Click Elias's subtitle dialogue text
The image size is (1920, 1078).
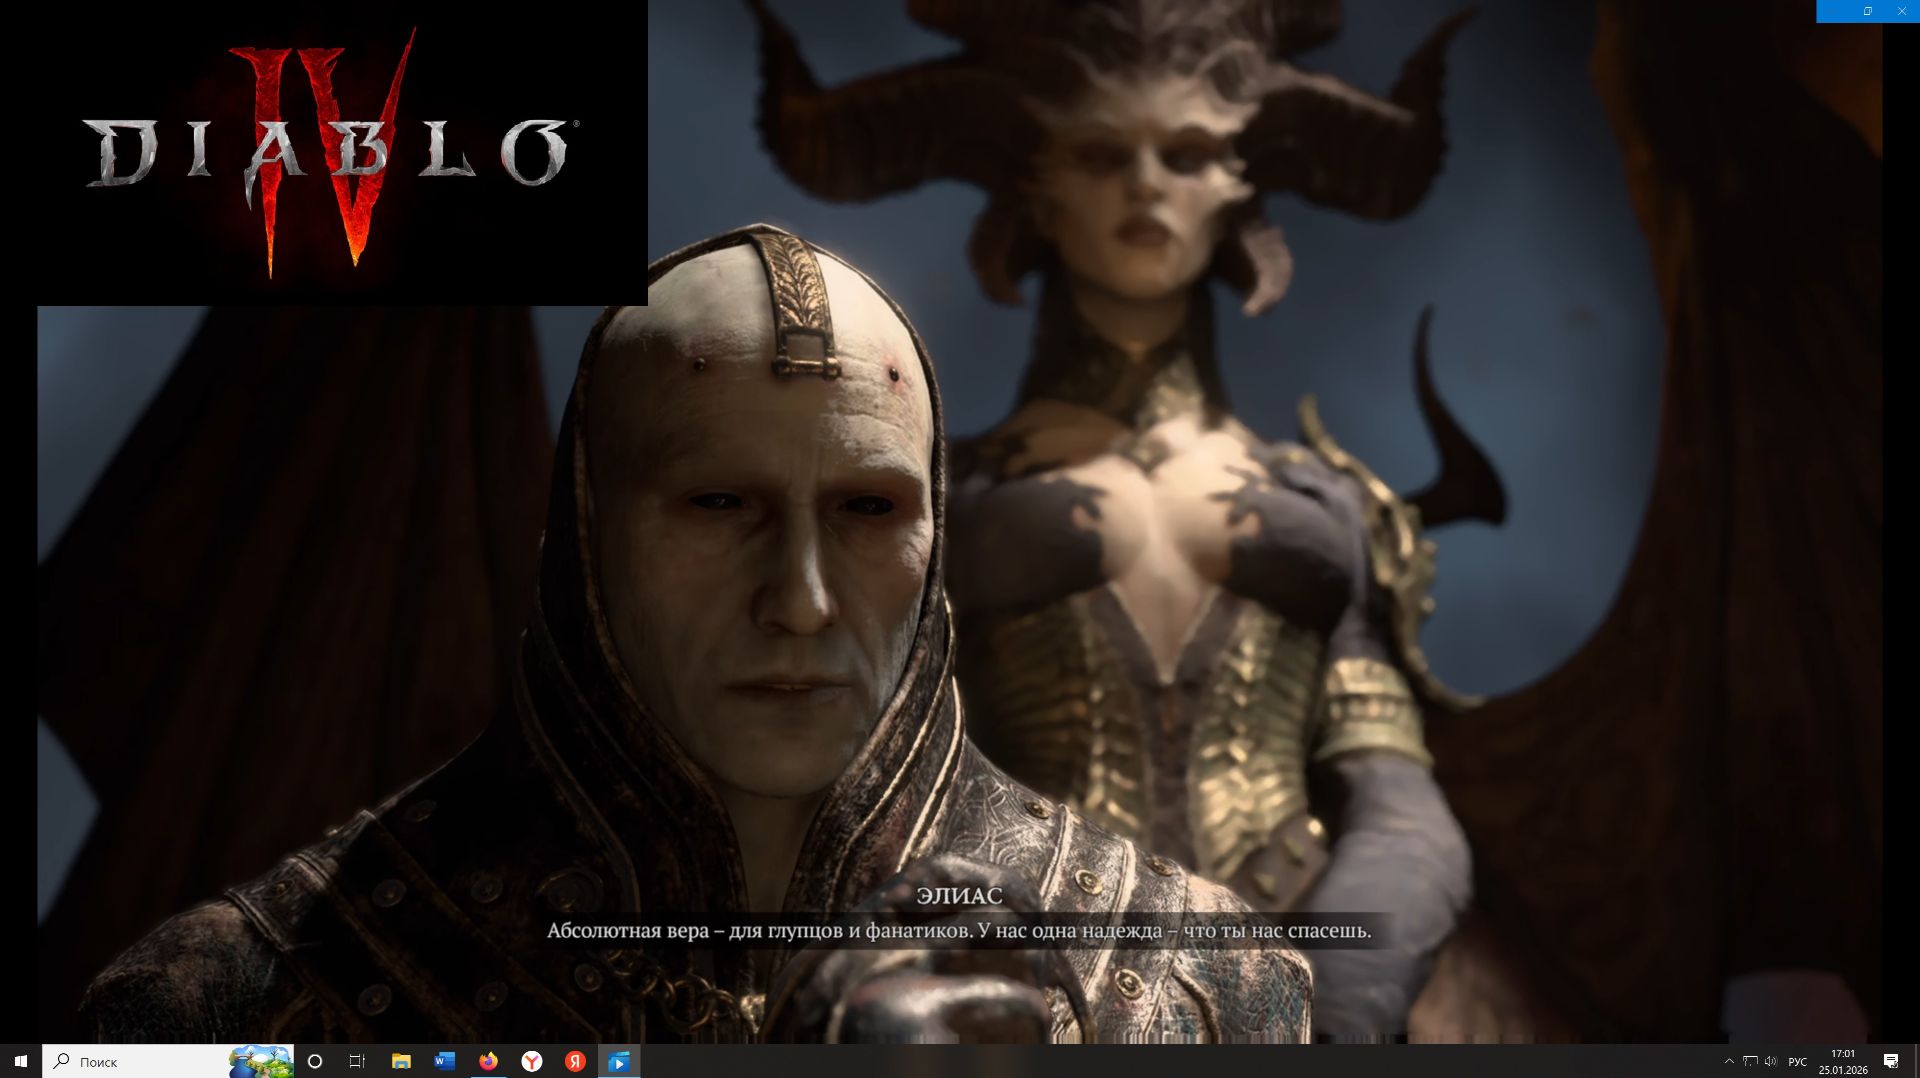(x=960, y=932)
